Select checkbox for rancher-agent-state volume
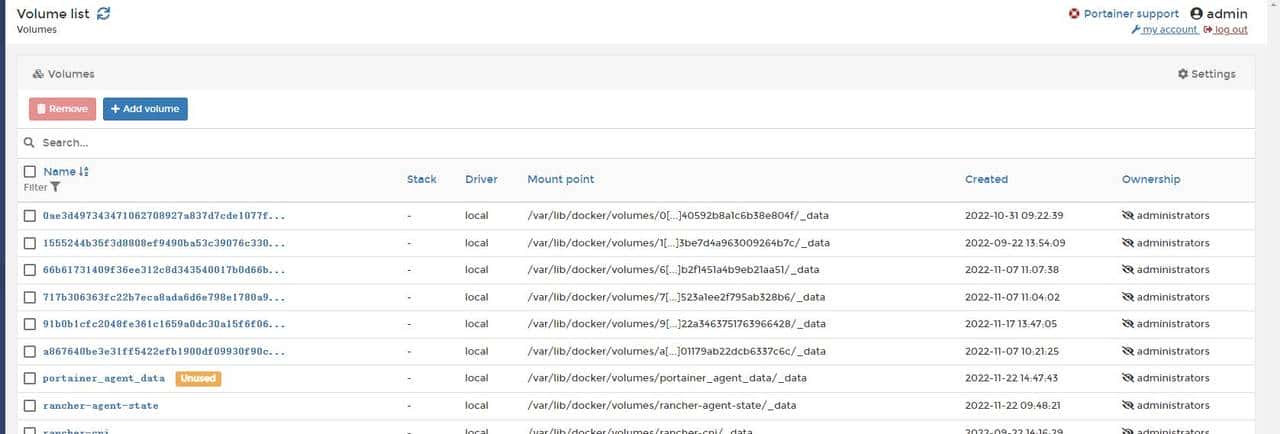 30,406
